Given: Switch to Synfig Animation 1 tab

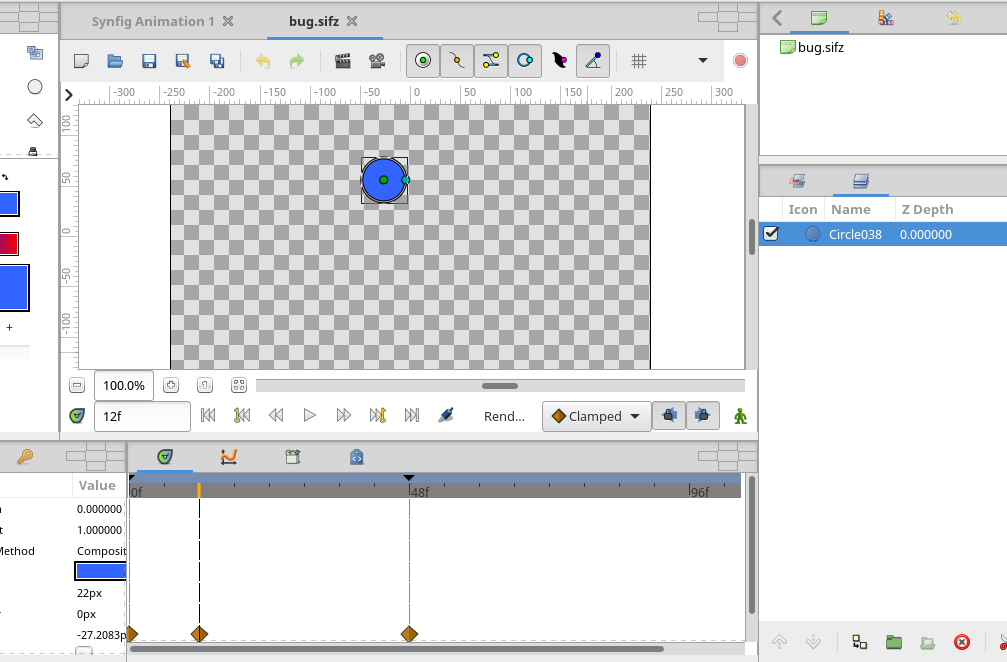Looking at the screenshot, I should click(153, 21).
